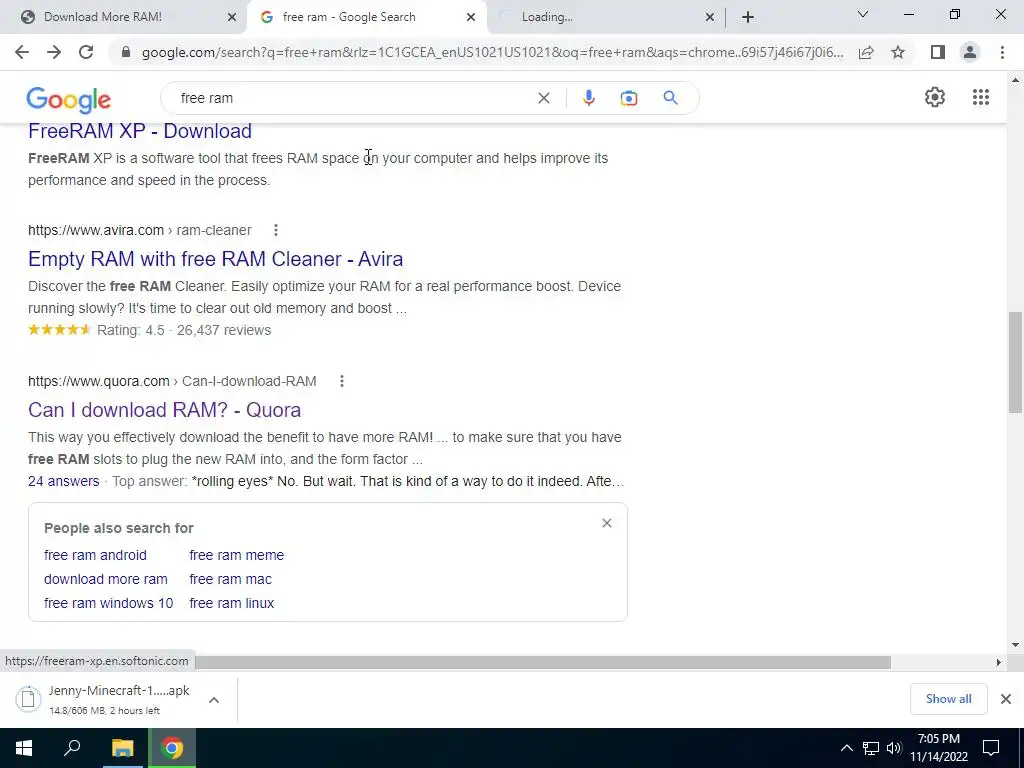Screen dimensions: 1024x768
Task: Click the URL address bar
Action: [x=492, y=52]
